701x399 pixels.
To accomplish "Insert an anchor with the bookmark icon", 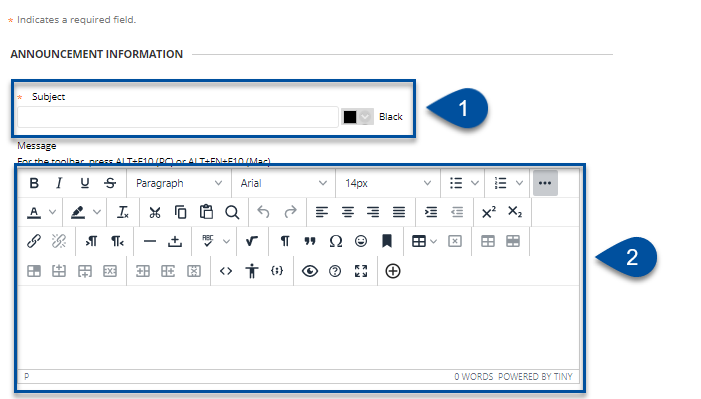I will (387, 242).
